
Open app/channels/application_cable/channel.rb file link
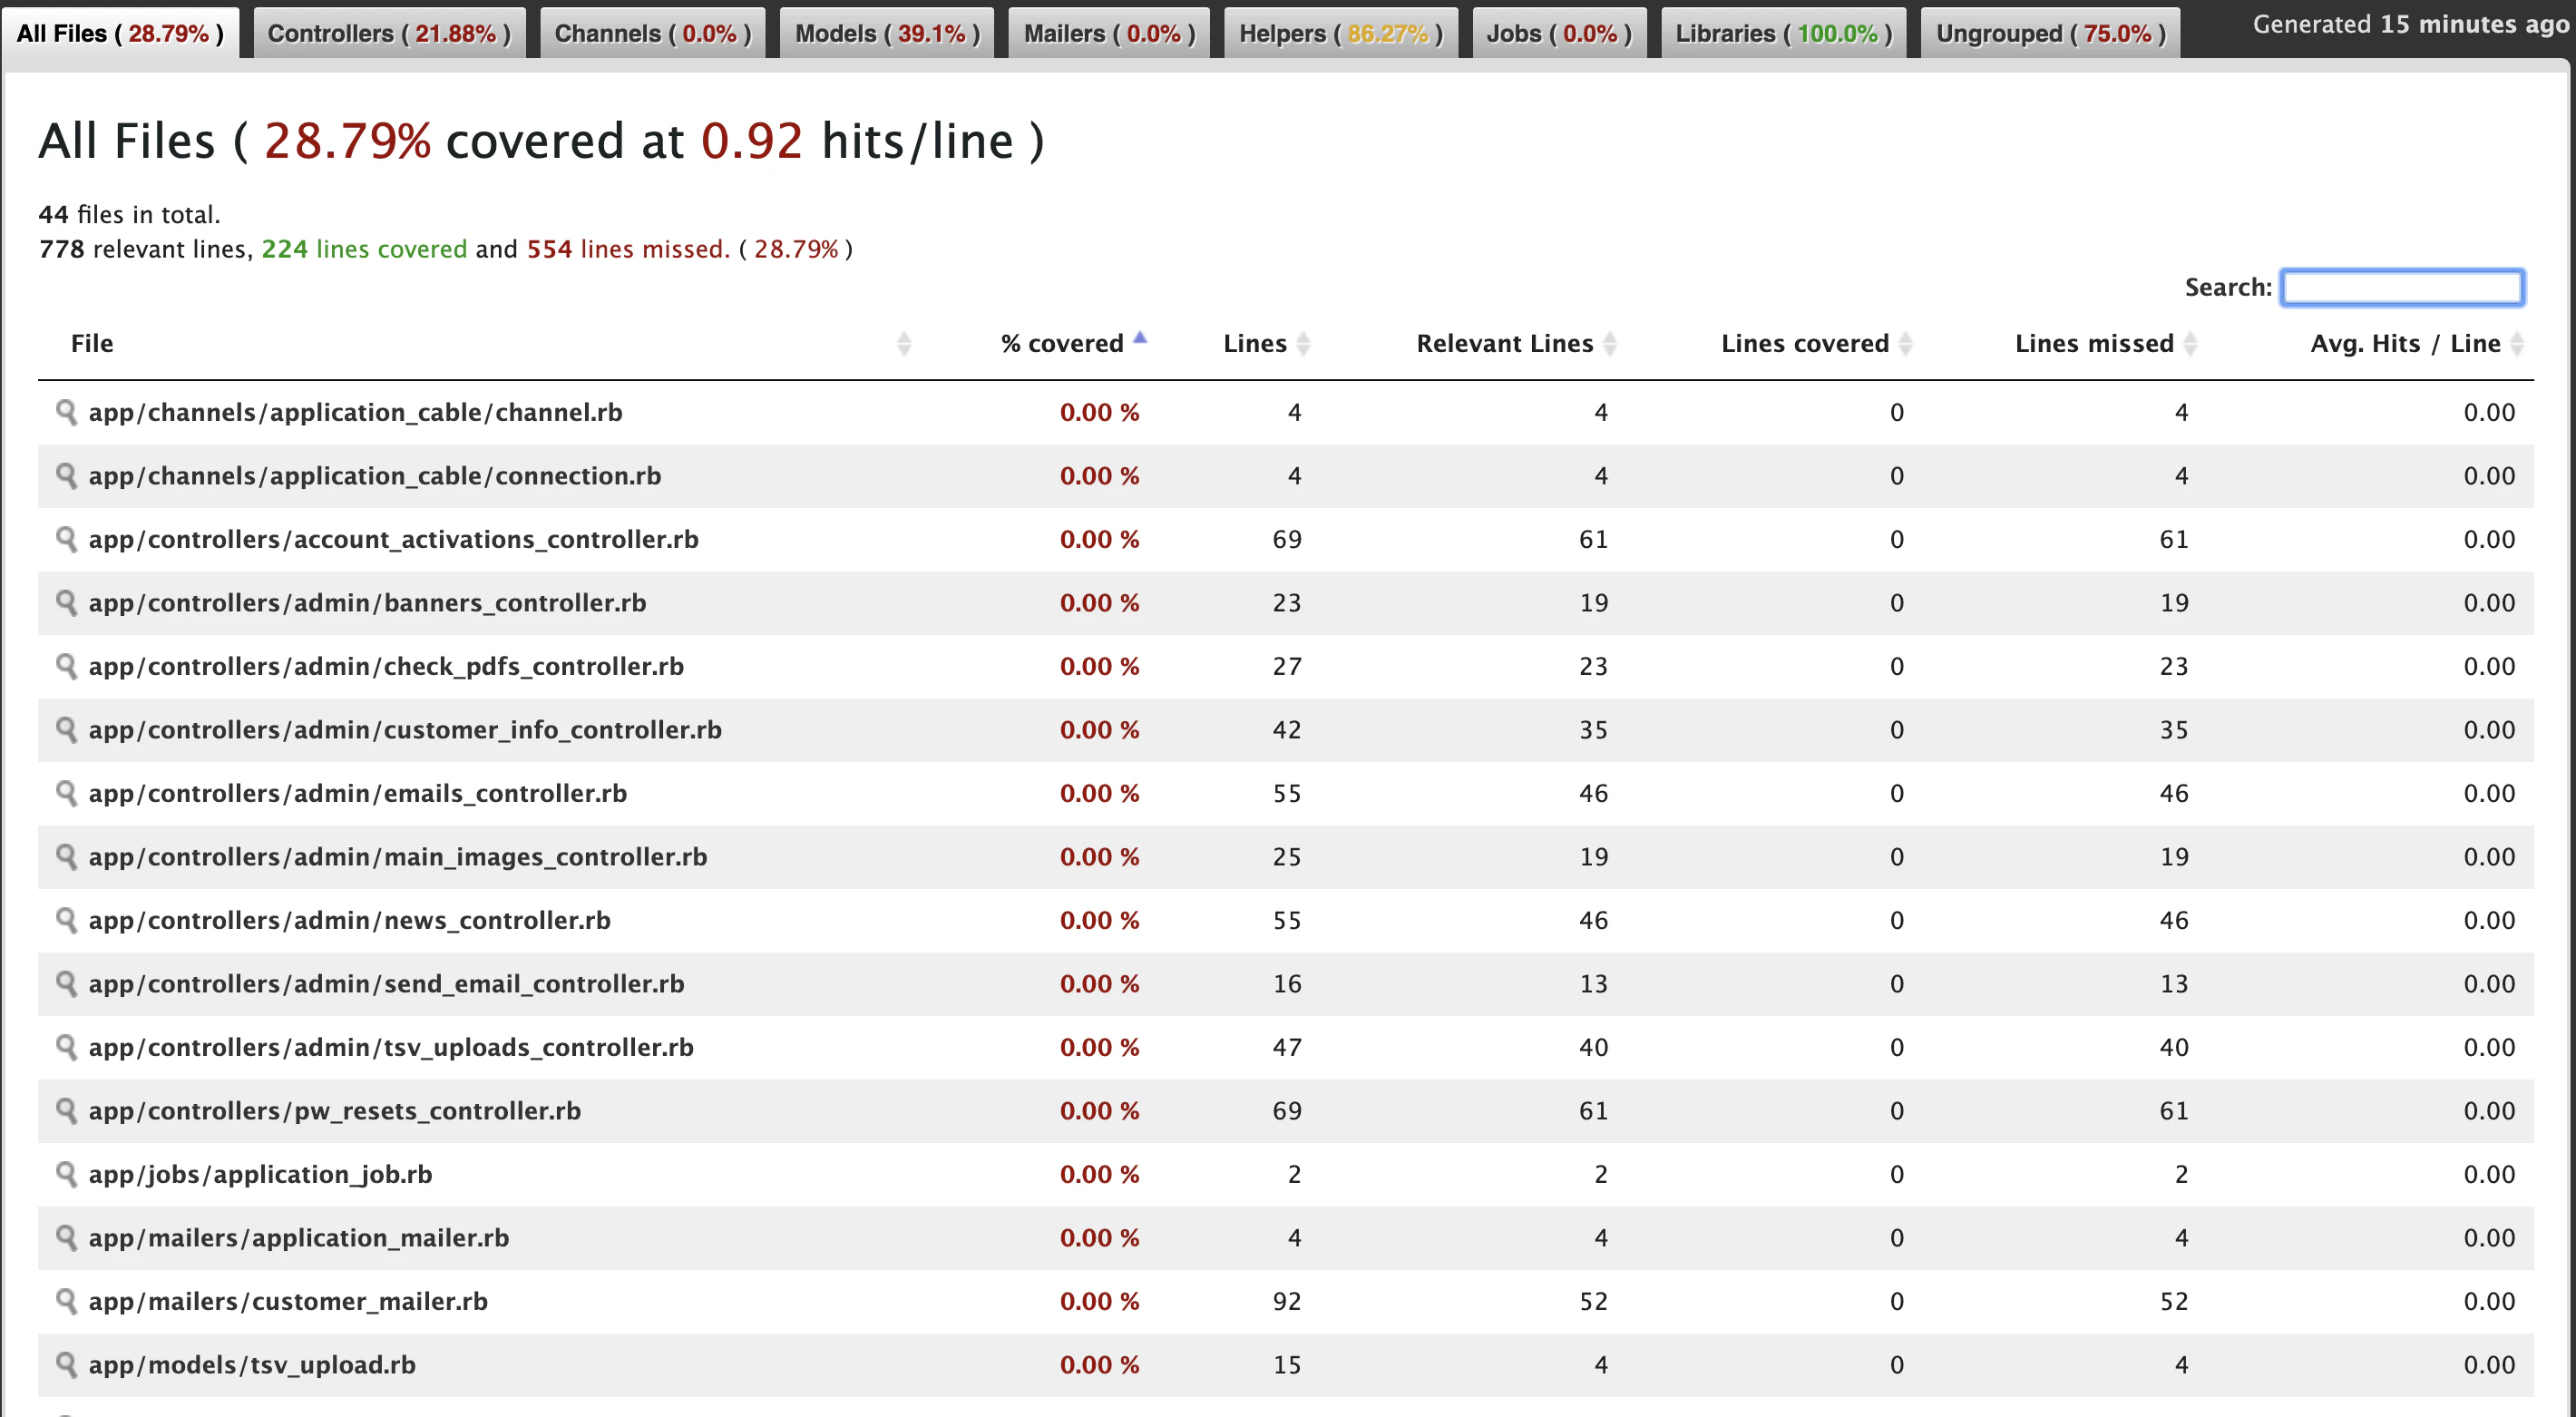coord(355,412)
